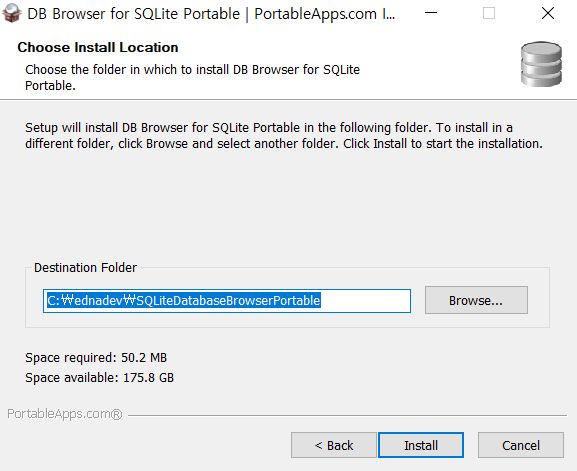Click the SQLiteDatabaseBrowserPortable part of the path
Screen dimensions: 577x471
click(228, 301)
